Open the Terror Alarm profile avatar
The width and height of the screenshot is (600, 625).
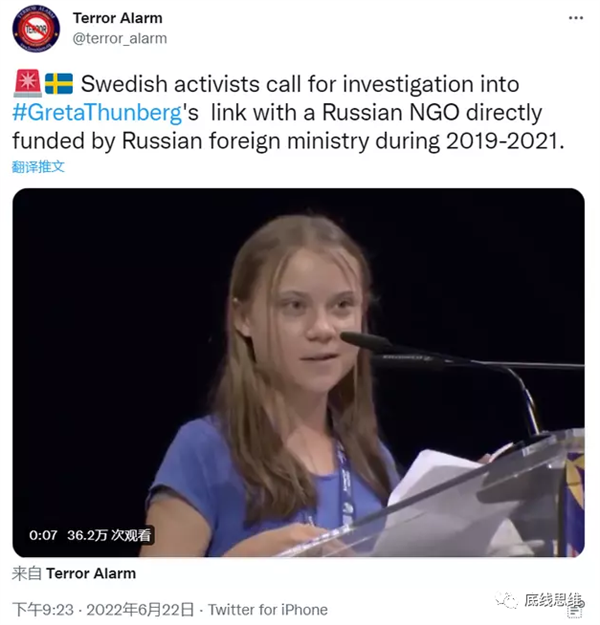coord(36,29)
